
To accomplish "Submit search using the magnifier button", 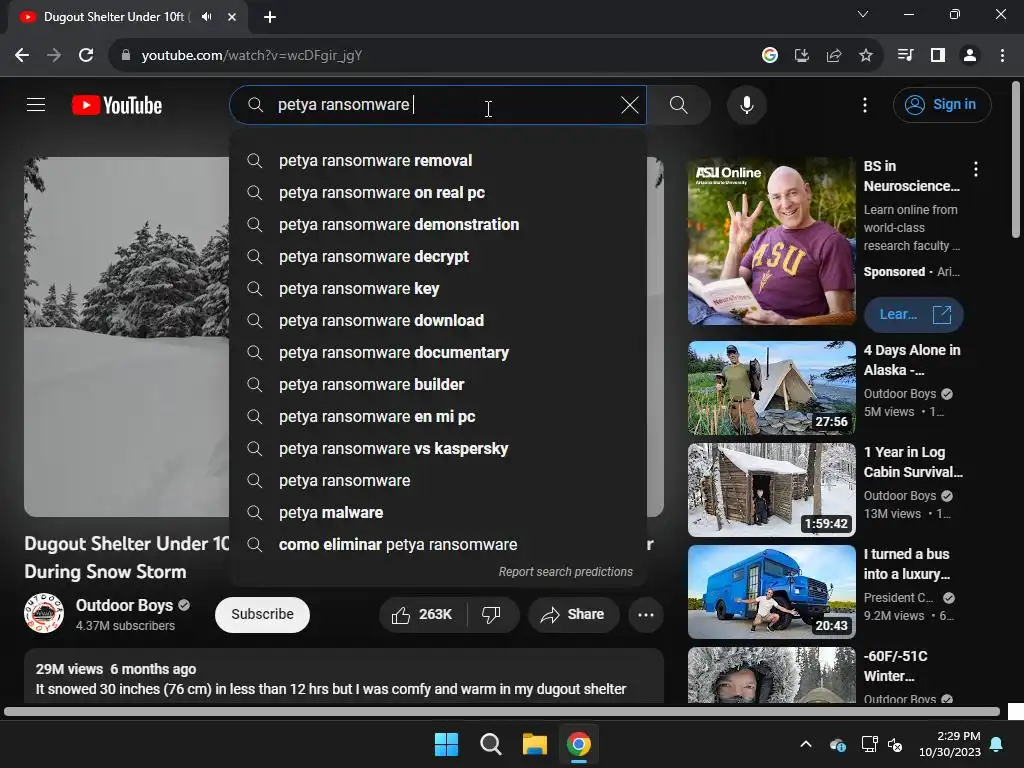I will tap(679, 104).
